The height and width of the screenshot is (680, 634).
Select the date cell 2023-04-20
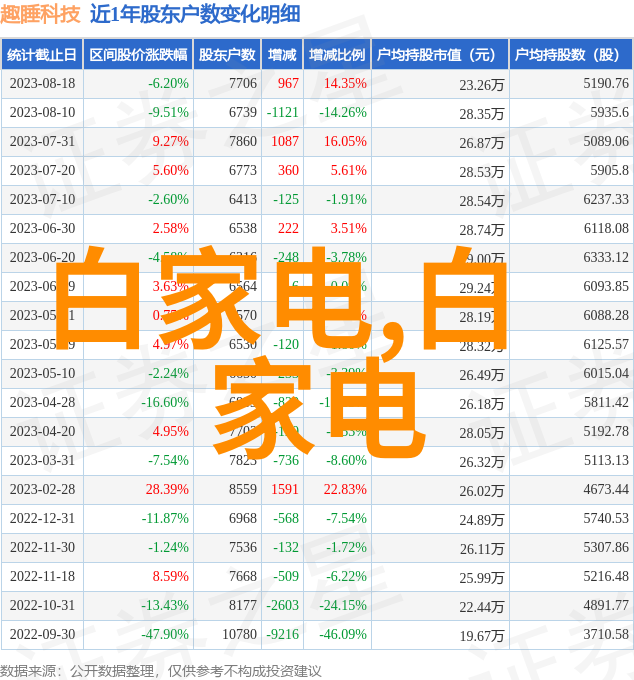click(42, 432)
